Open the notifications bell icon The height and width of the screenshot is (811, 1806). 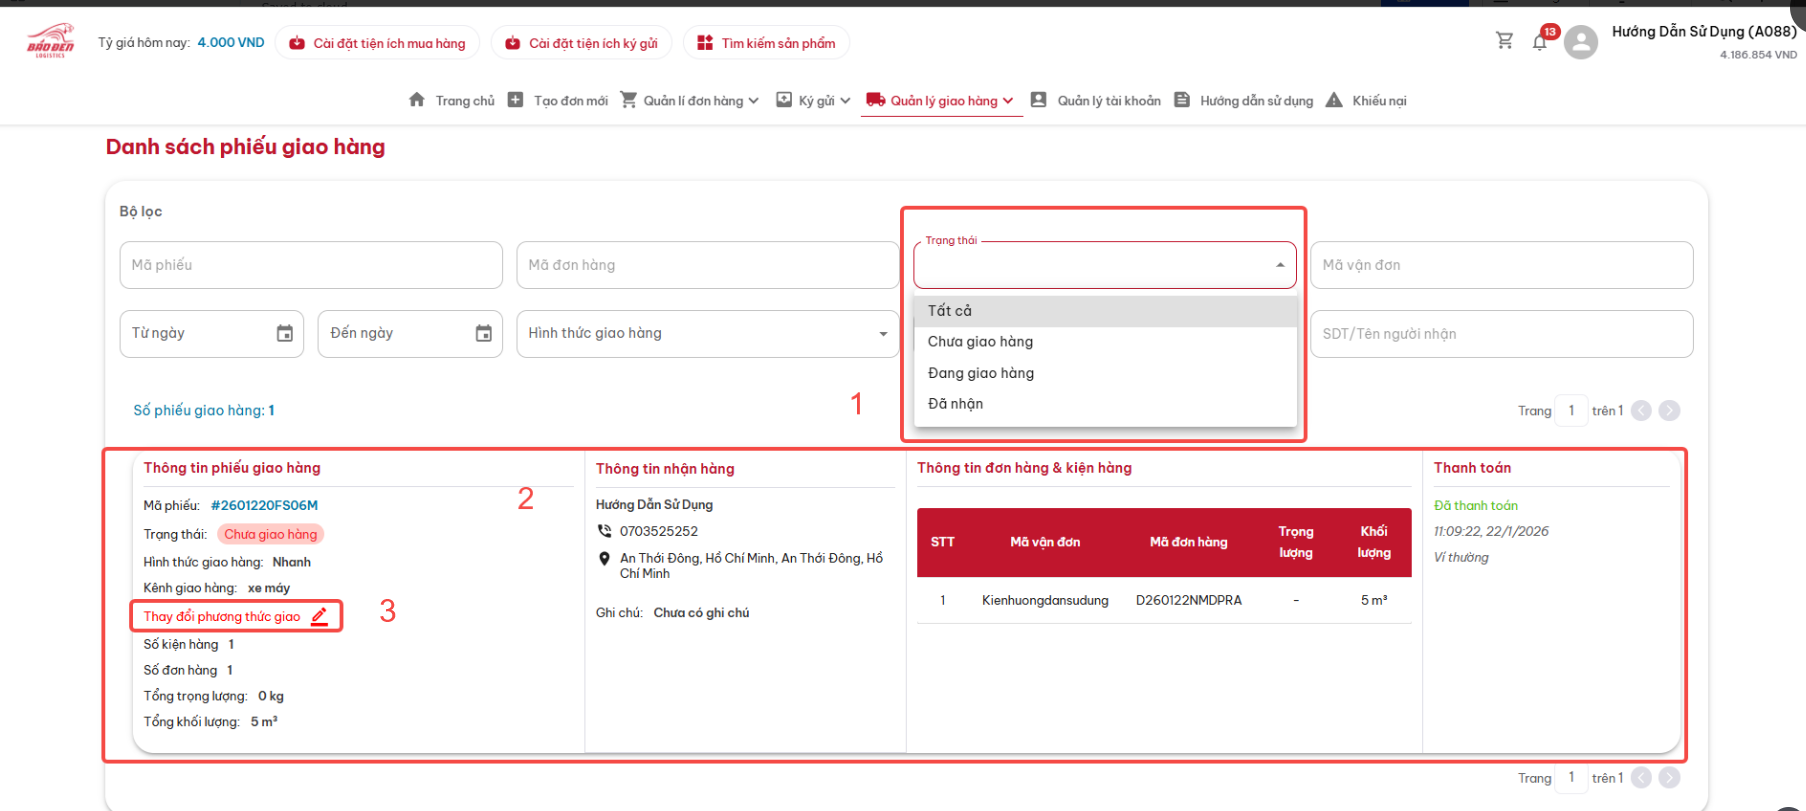[1540, 42]
